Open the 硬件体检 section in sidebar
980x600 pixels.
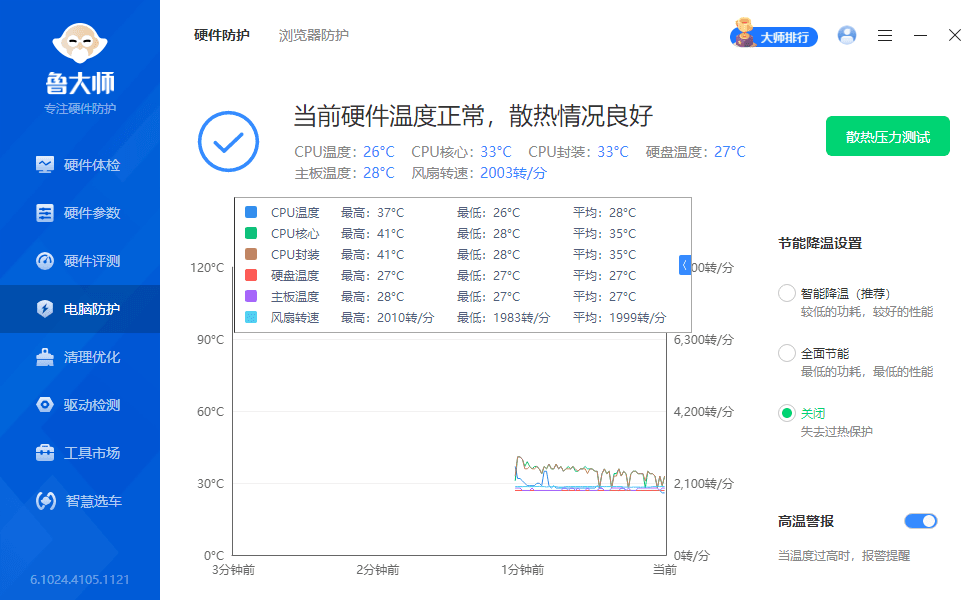(x=80, y=163)
